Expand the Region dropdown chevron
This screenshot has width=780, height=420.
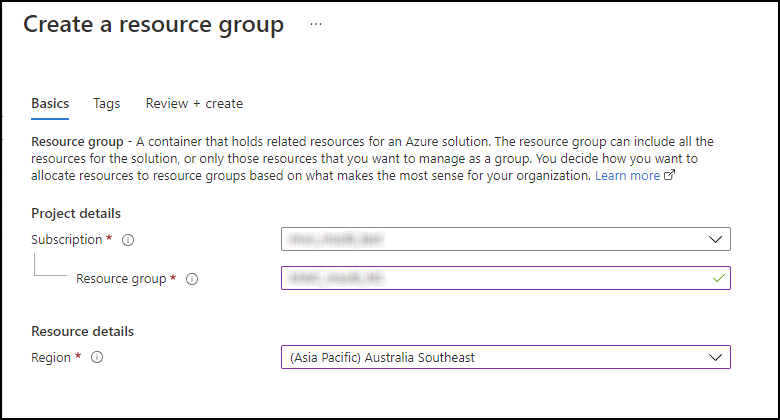coord(715,357)
